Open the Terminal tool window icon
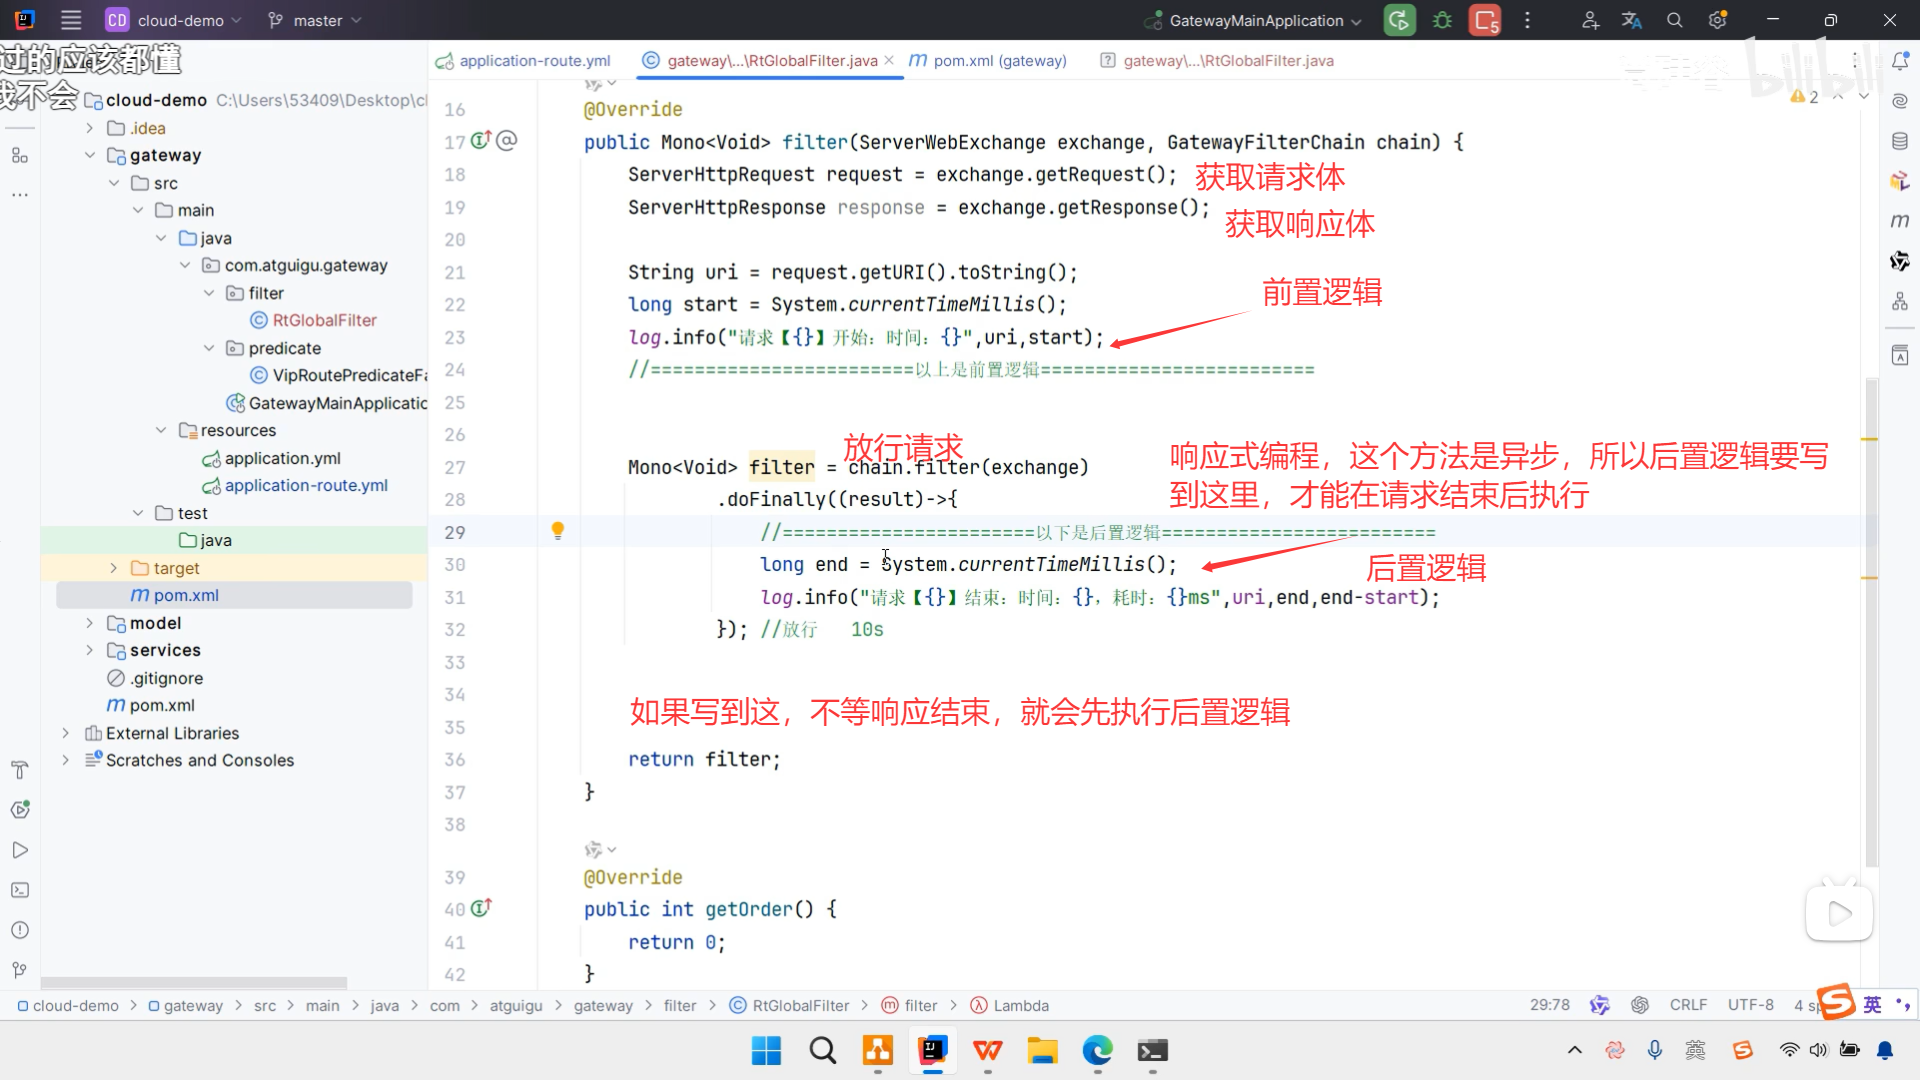 (x=20, y=890)
